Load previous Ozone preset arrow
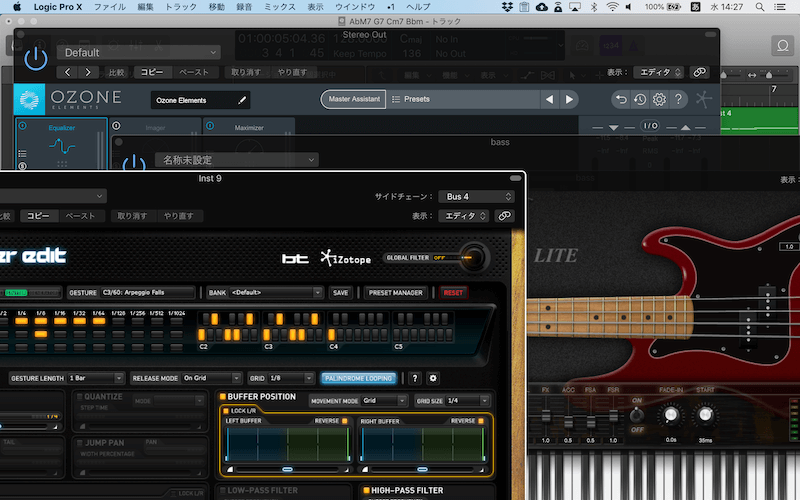The image size is (800, 500). pos(549,99)
